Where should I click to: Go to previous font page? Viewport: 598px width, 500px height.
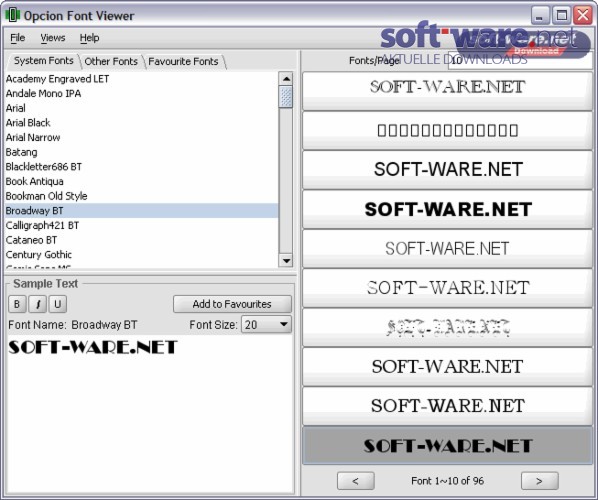coord(355,481)
